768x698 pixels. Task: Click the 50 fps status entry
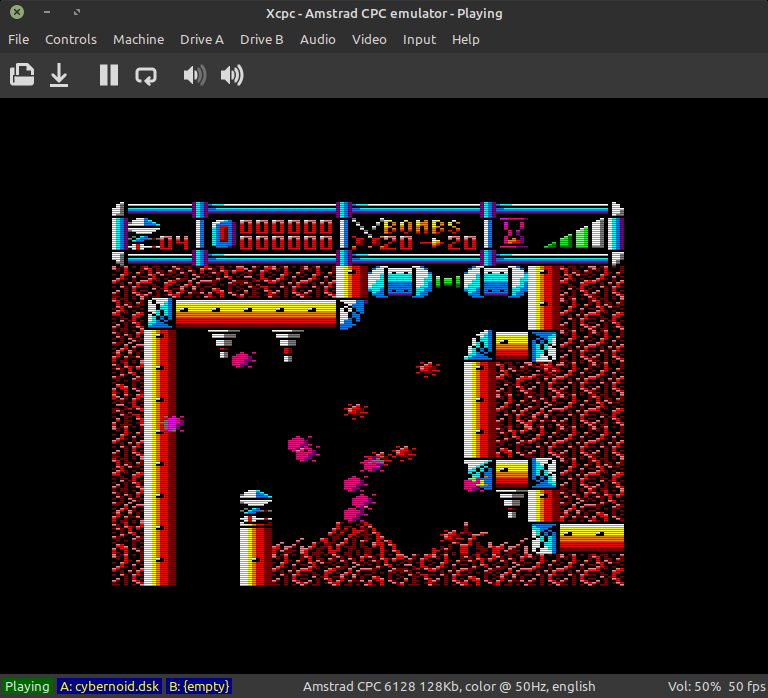747,686
